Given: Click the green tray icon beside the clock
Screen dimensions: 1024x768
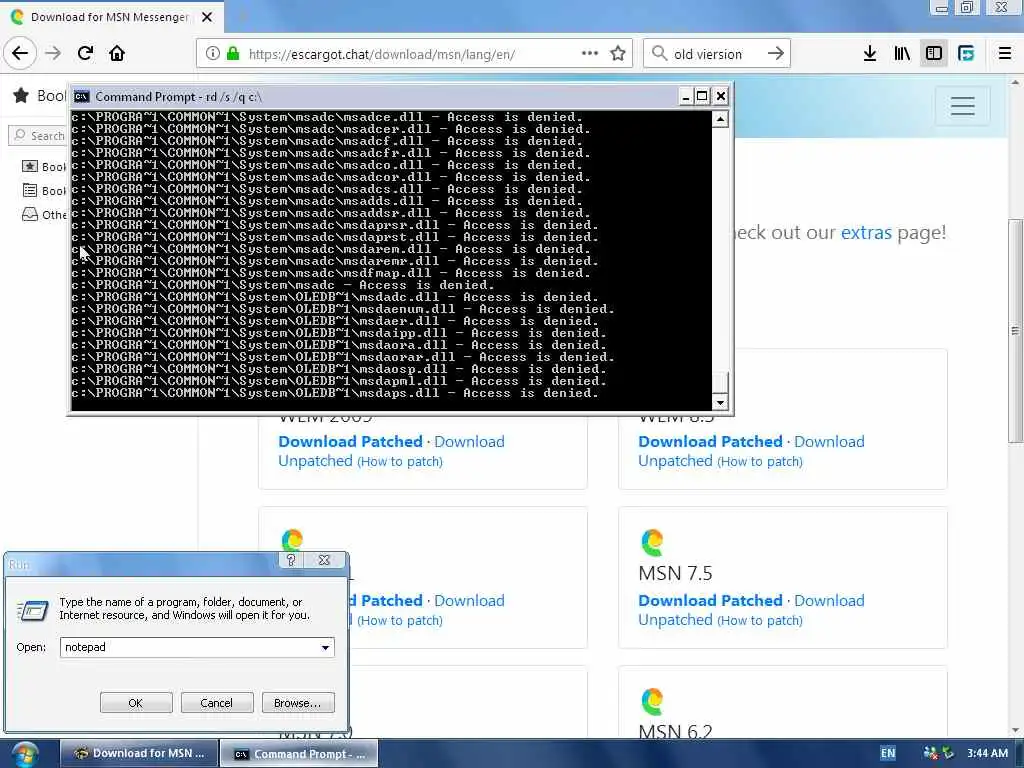Looking at the screenshot, I should [x=948, y=753].
